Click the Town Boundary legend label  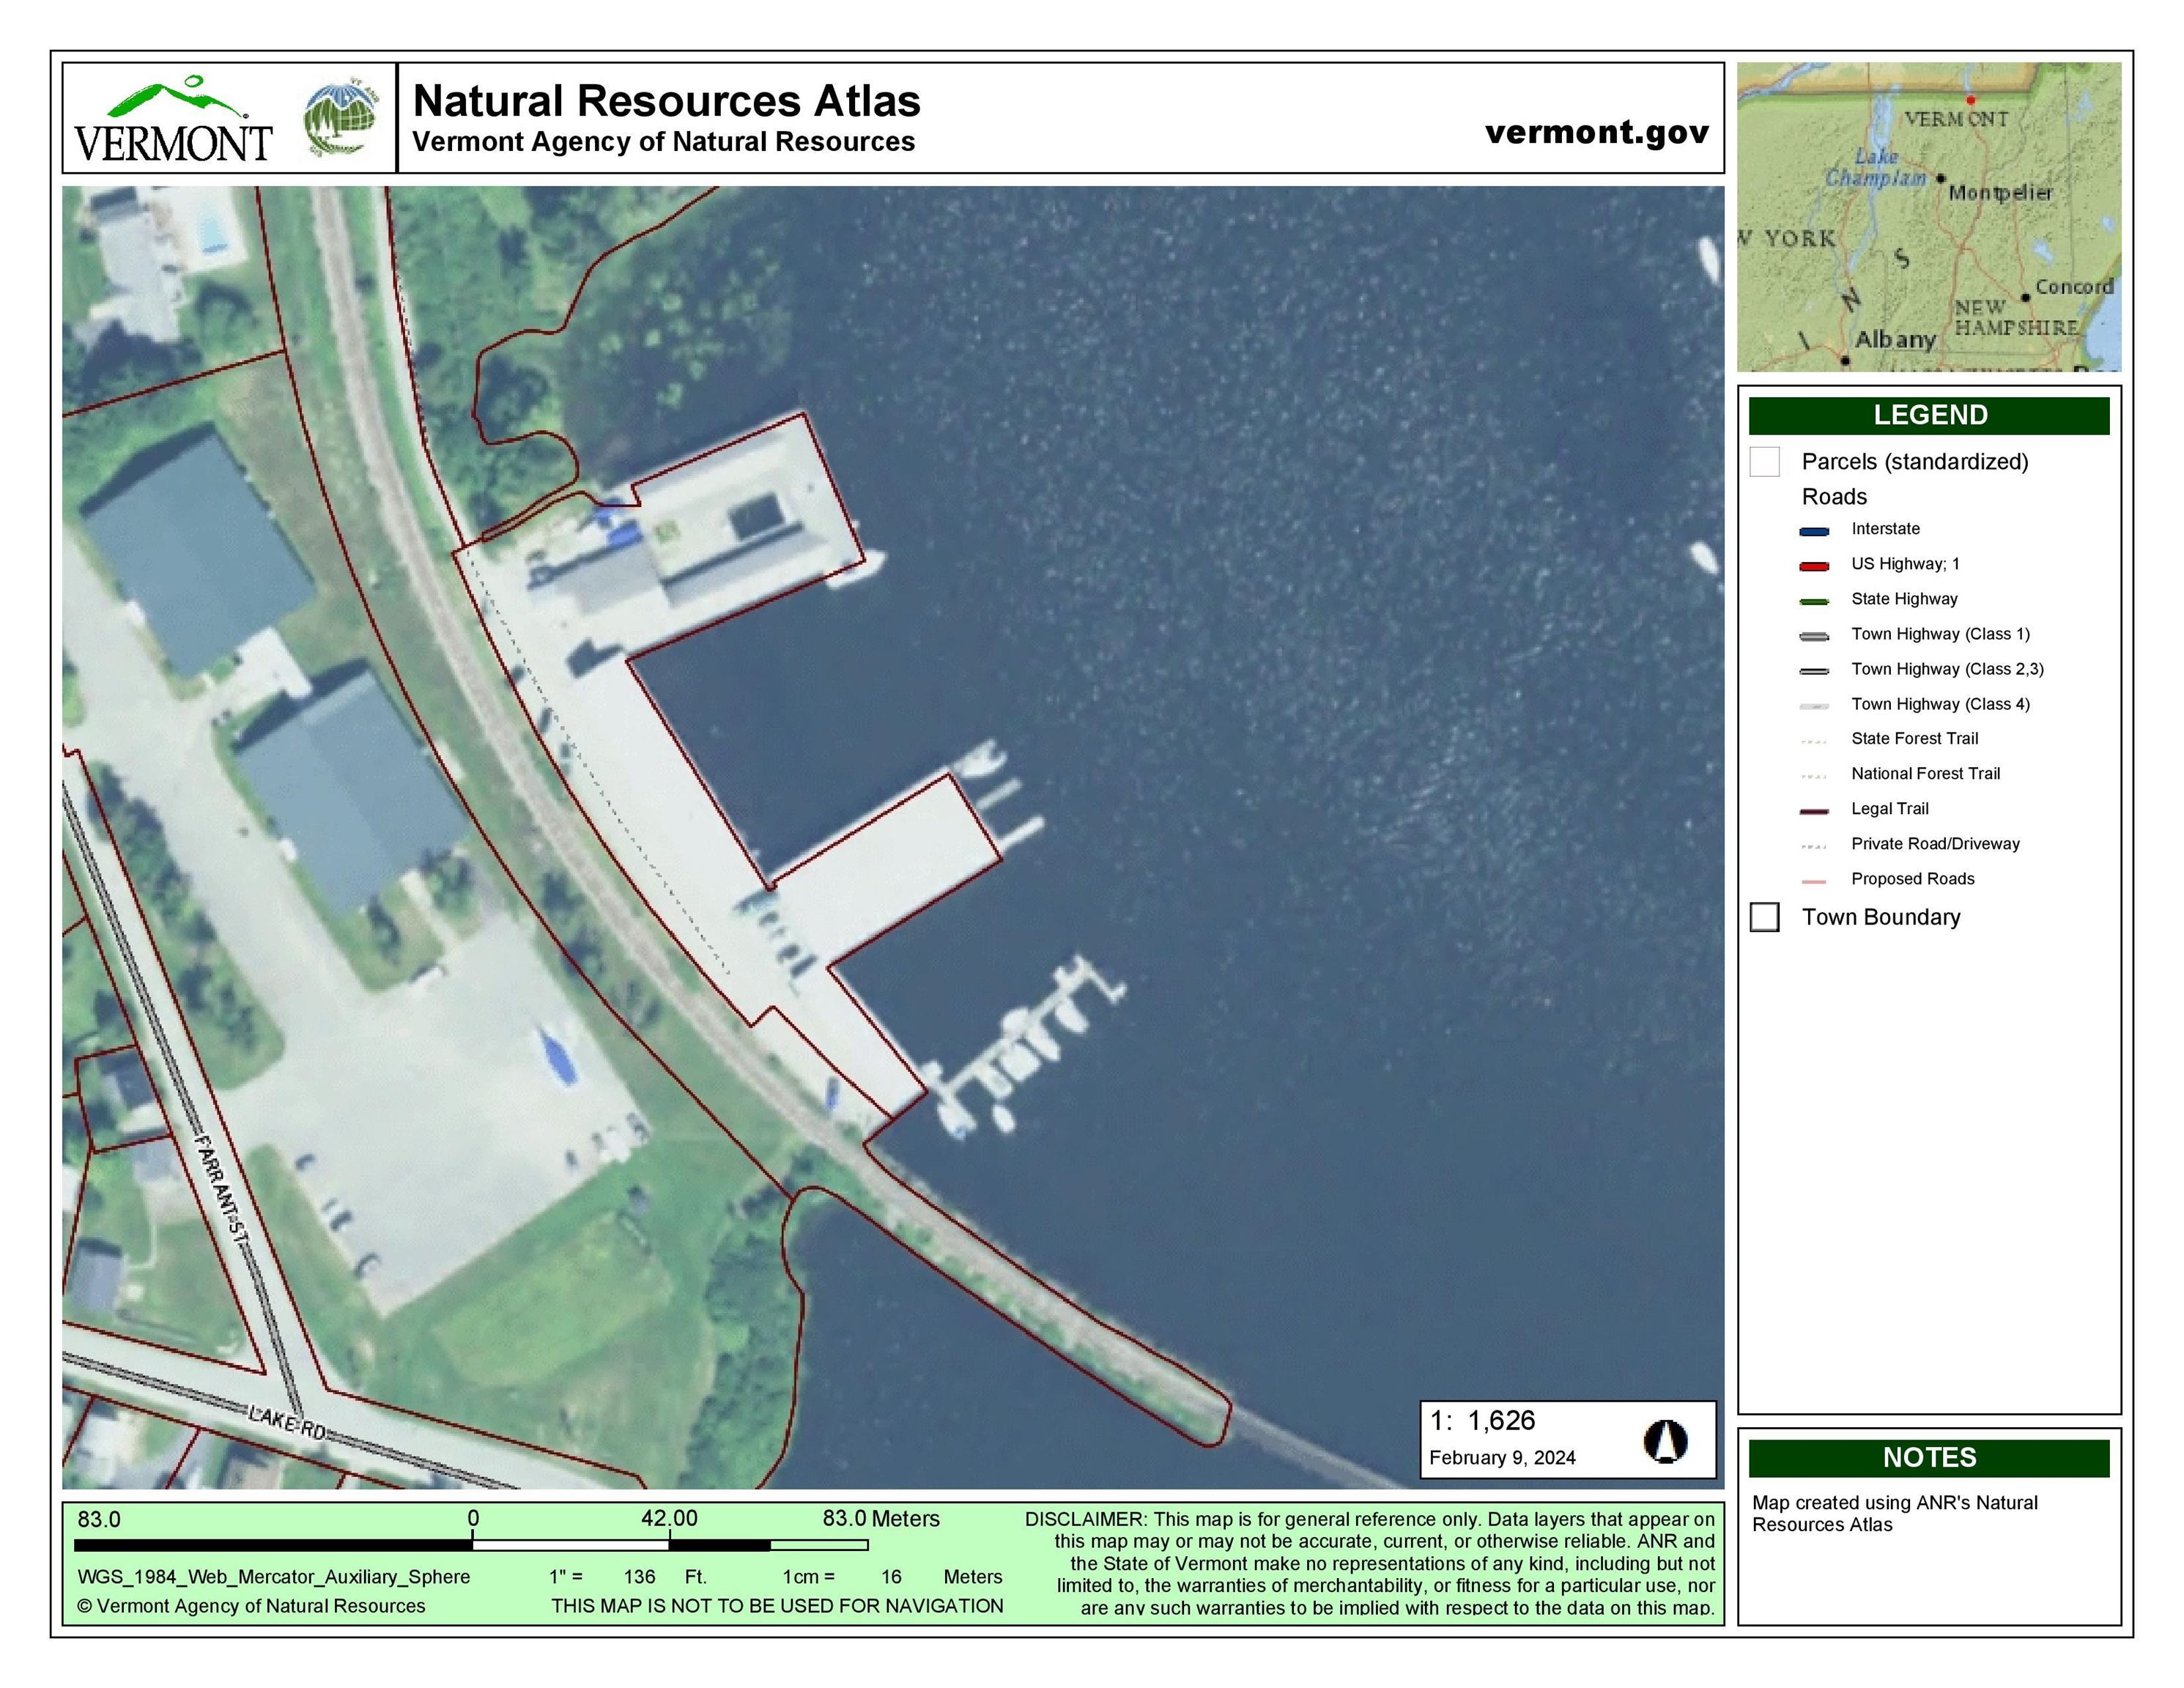click(1881, 917)
